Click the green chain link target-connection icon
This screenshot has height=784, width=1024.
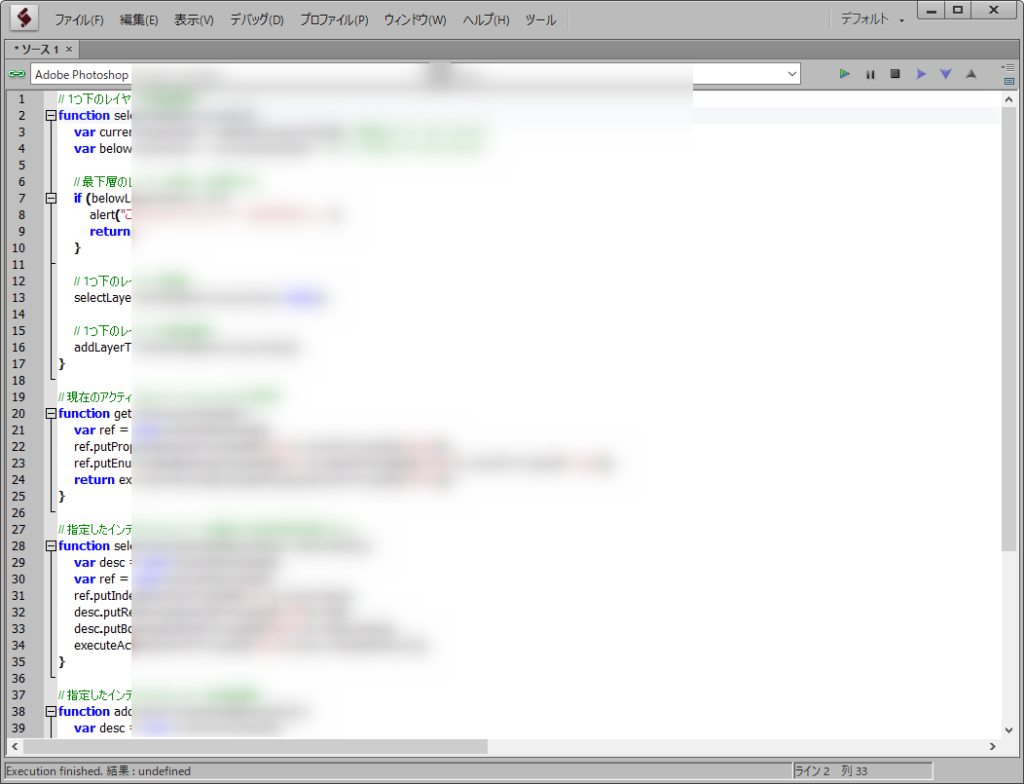click(16, 74)
